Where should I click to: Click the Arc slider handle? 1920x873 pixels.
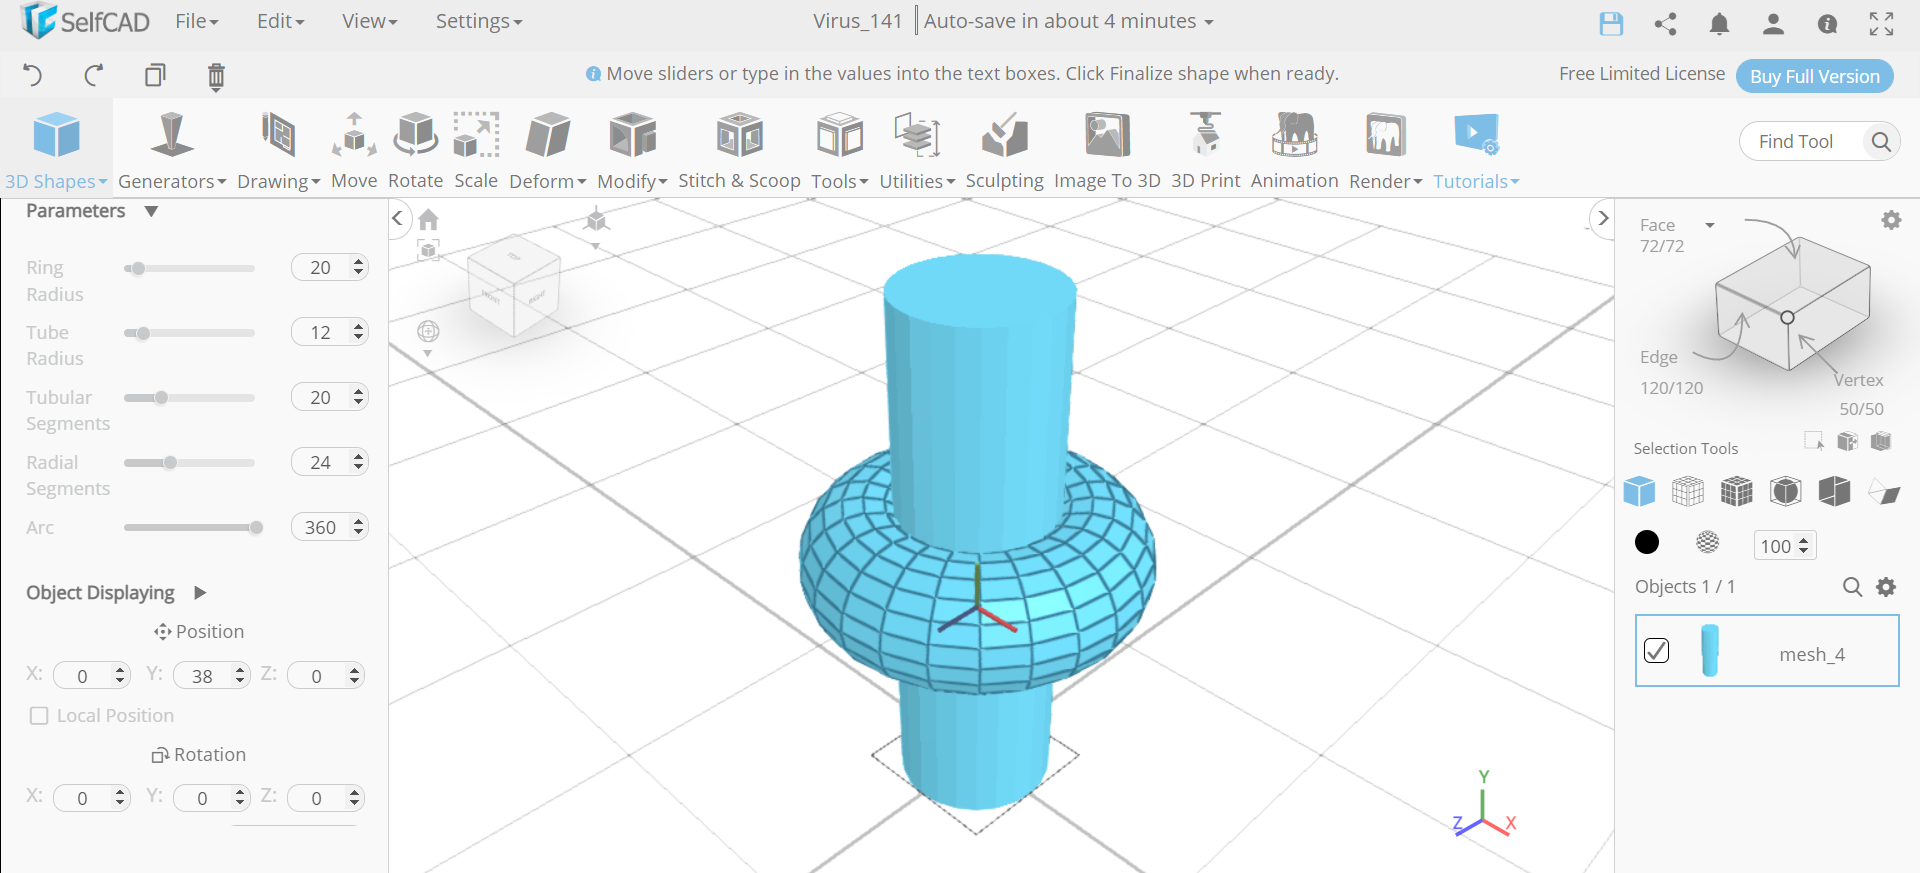click(256, 528)
